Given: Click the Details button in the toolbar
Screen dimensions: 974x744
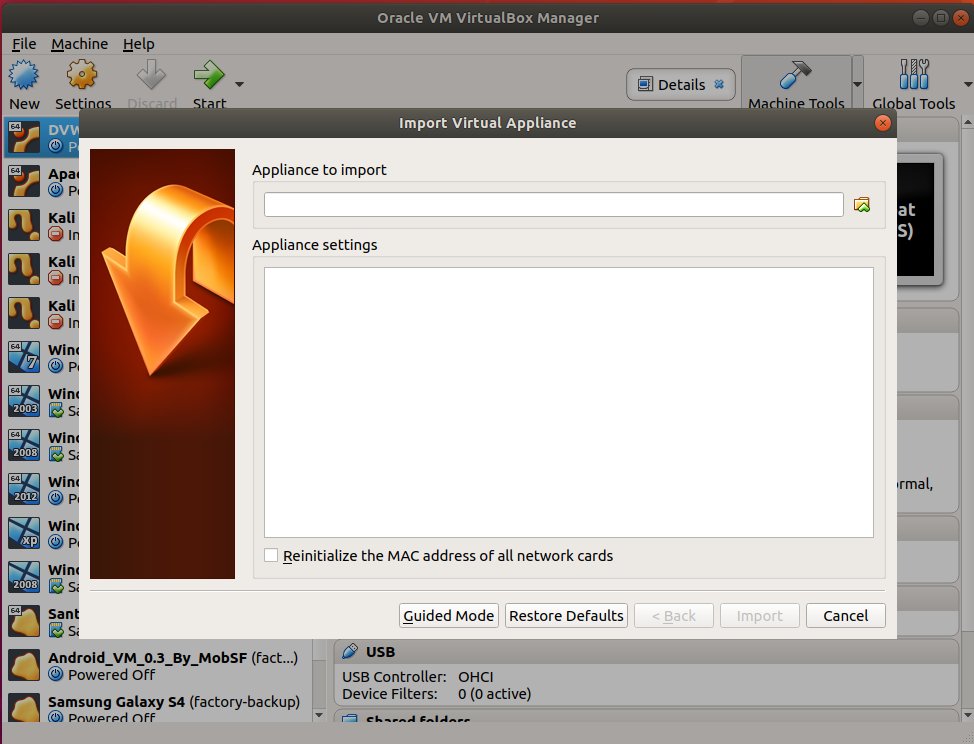Looking at the screenshot, I should (x=681, y=84).
